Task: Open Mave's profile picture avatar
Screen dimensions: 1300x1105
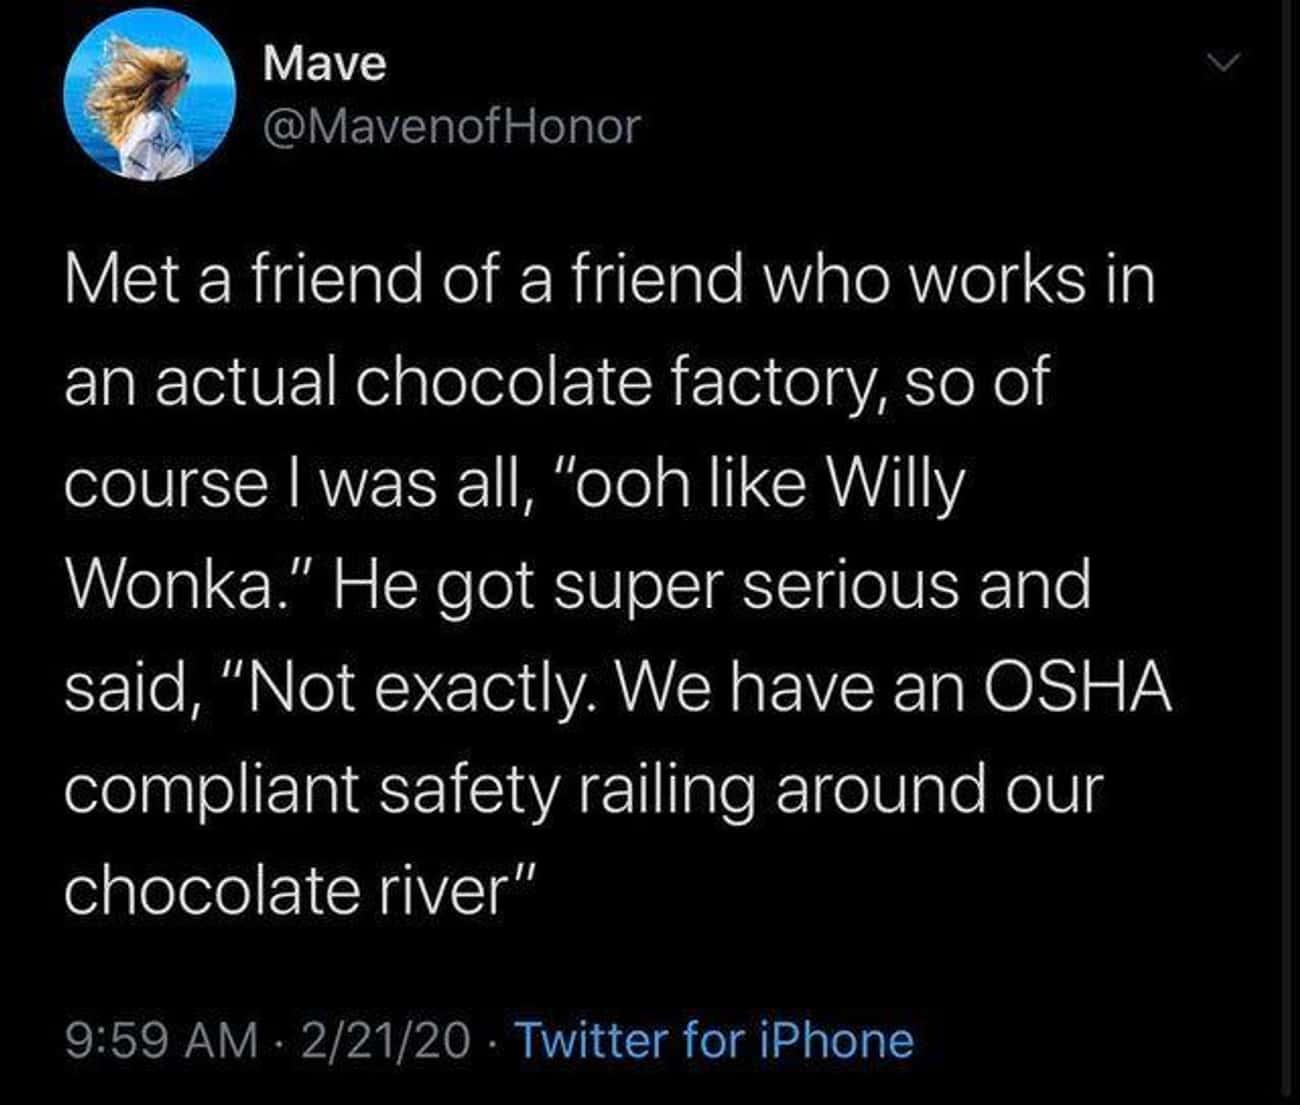Action: click(x=149, y=96)
